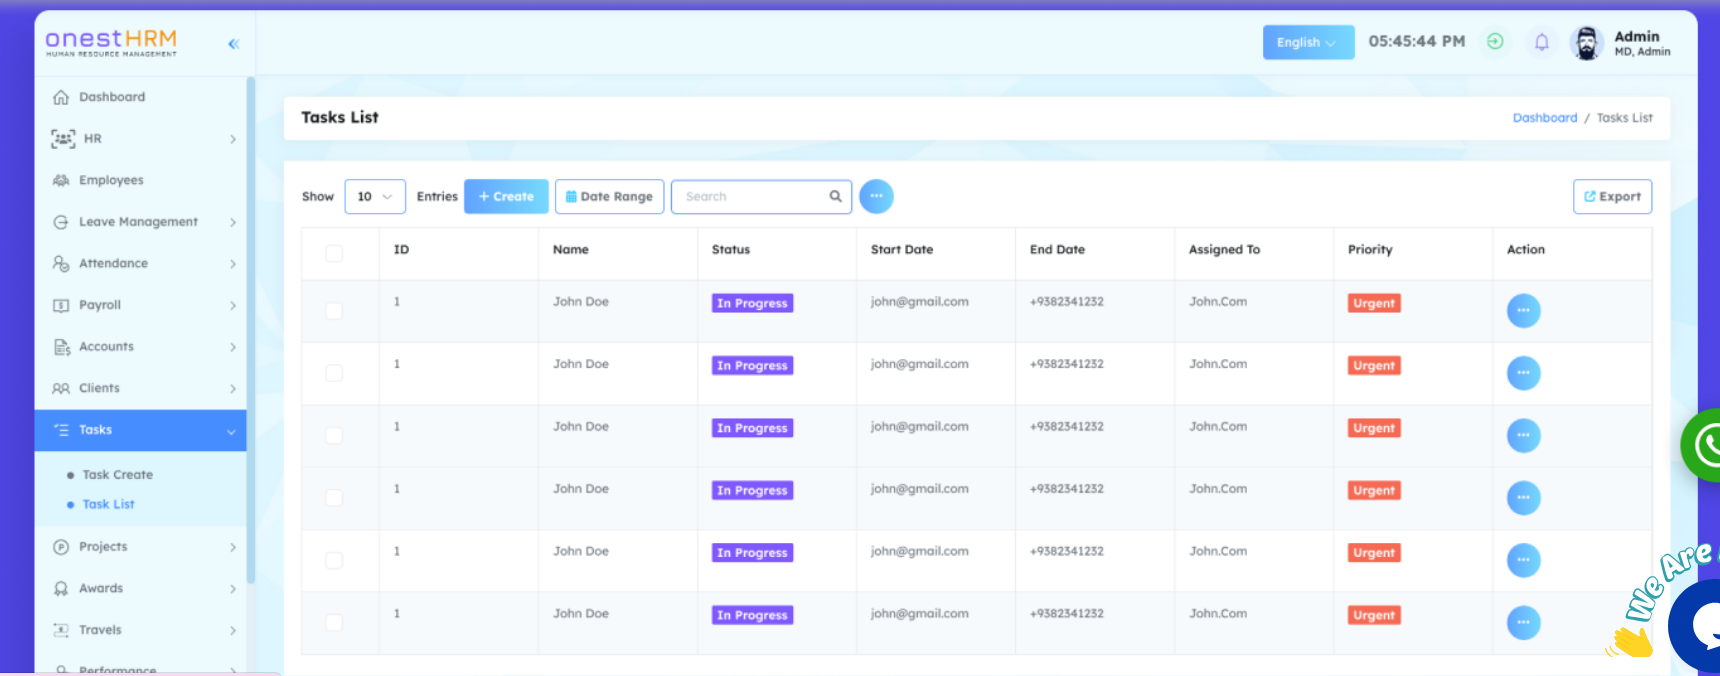Check the fifth row checkbox
1720x676 pixels.
coord(334,560)
